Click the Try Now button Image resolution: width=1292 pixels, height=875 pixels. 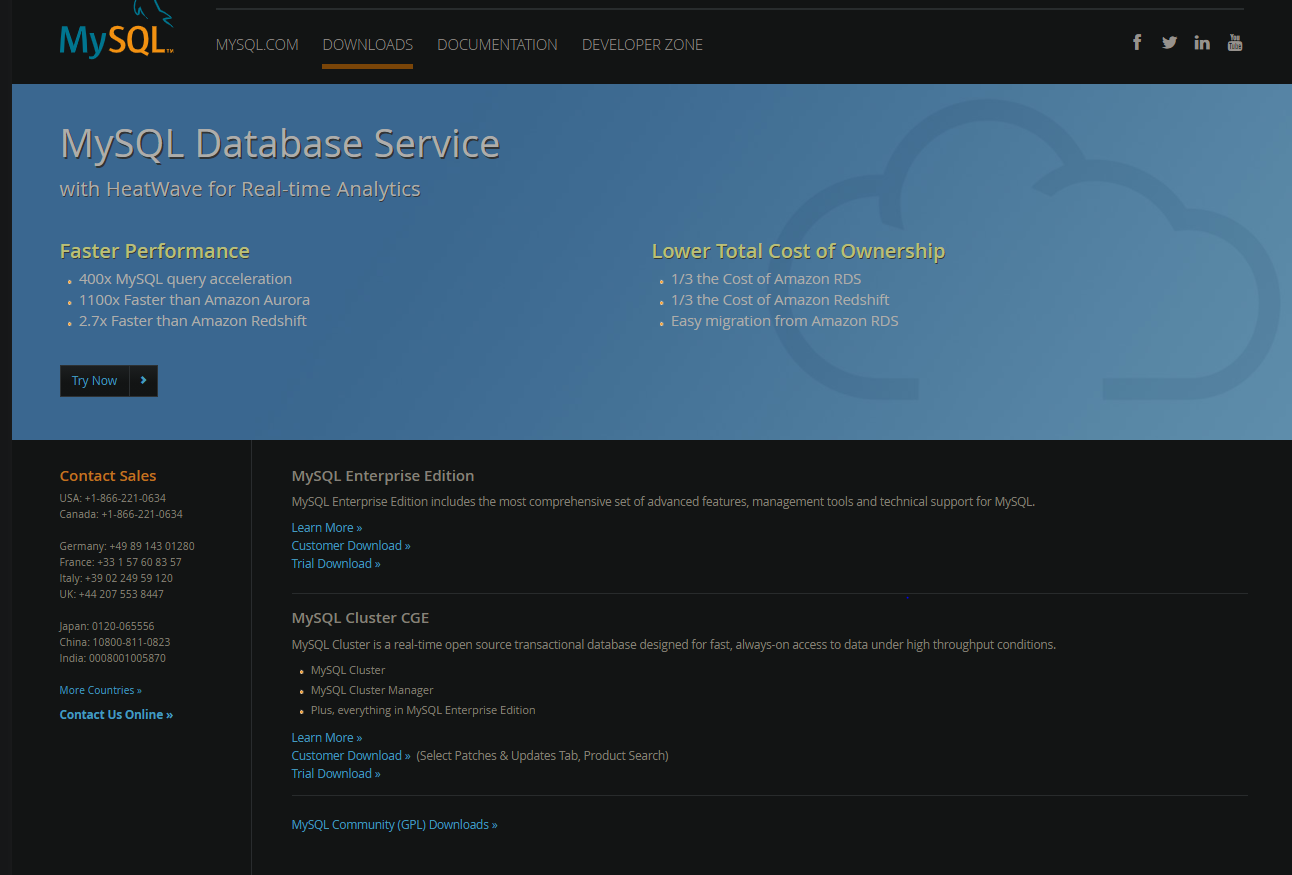coord(109,381)
